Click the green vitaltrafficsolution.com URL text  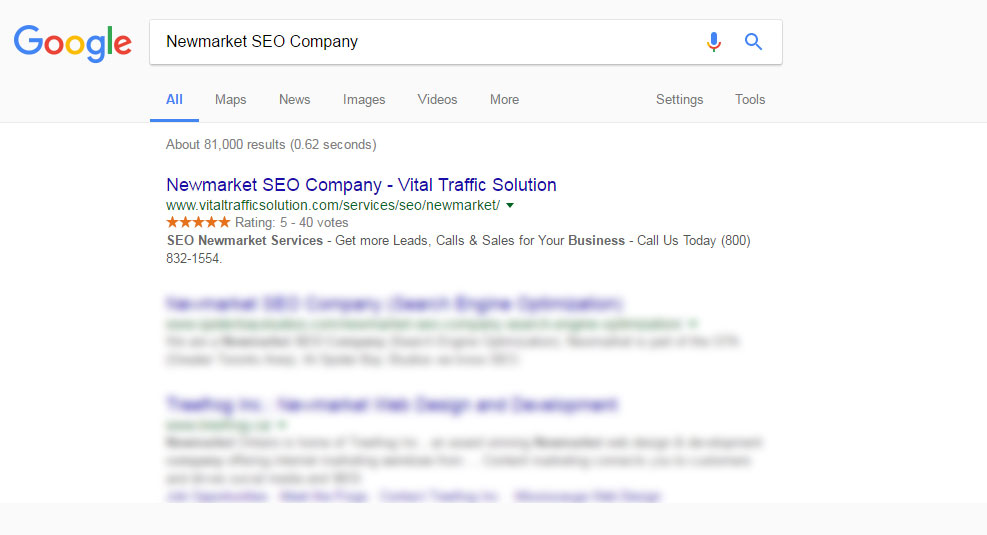click(x=333, y=205)
